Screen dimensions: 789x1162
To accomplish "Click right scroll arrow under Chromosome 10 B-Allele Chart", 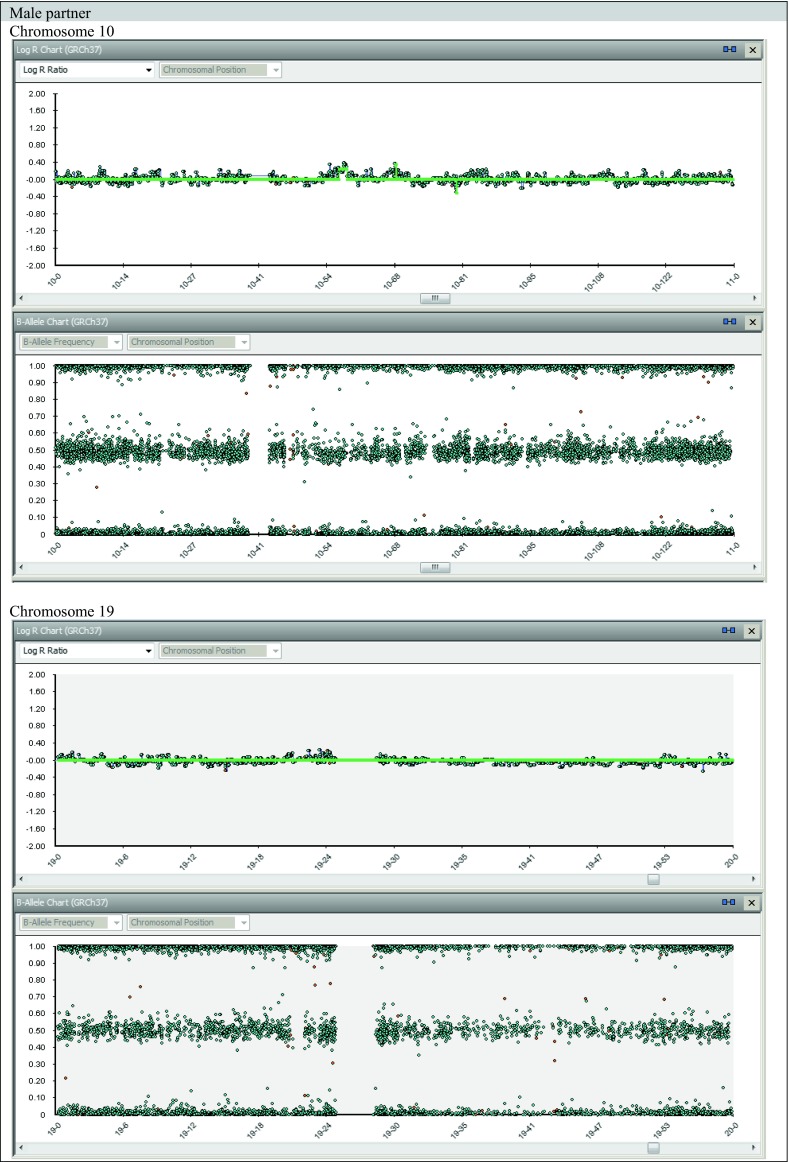I will click(x=753, y=567).
